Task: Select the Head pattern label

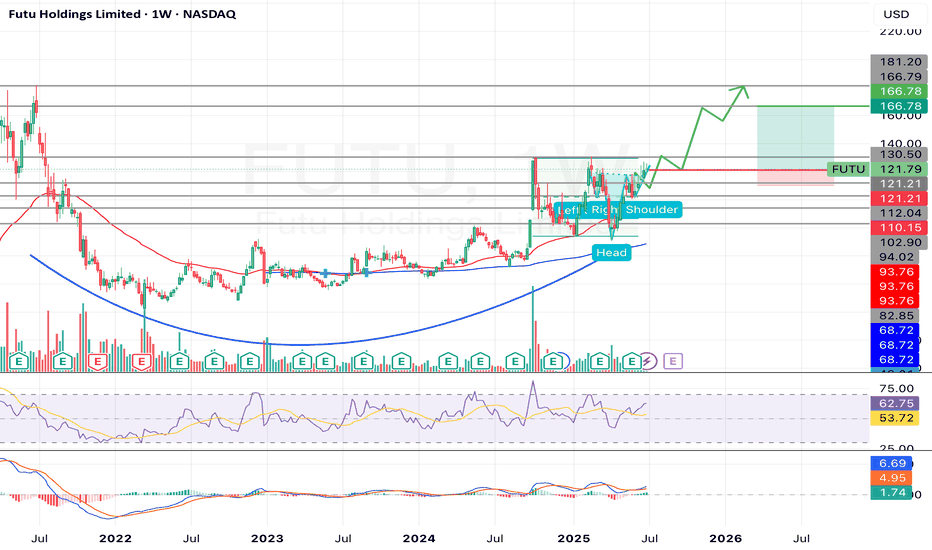Action: pyautogui.click(x=611, y=253)
